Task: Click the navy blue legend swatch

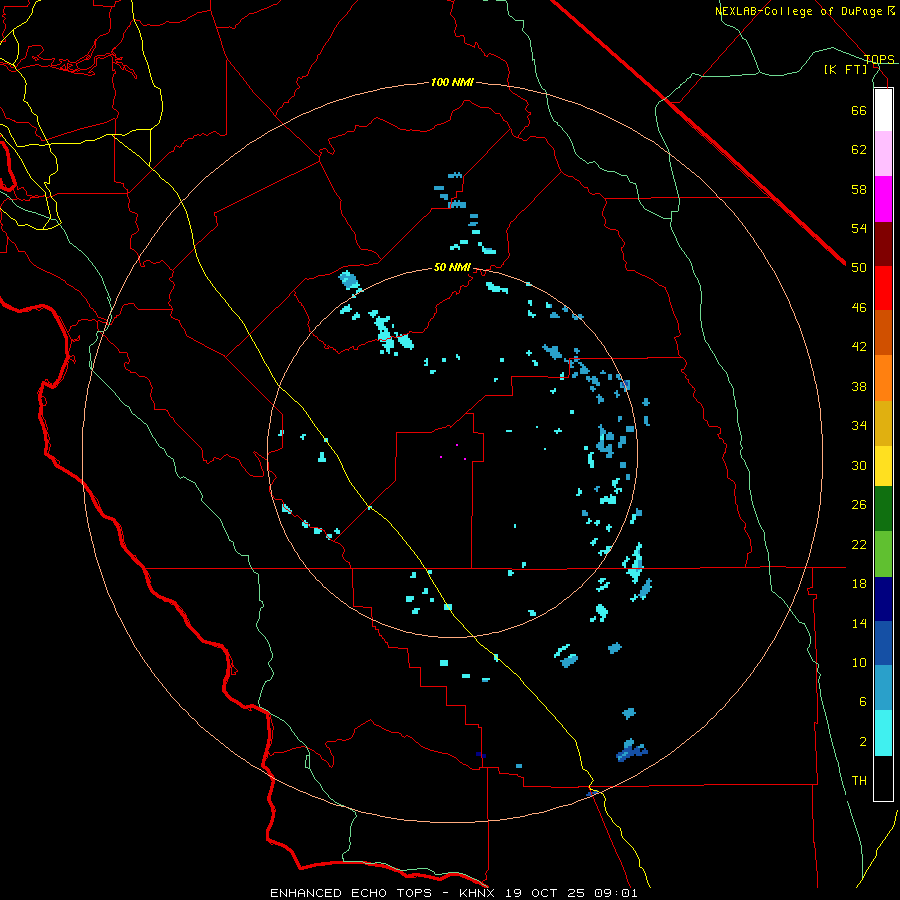Action: click(x=883, y=599)
